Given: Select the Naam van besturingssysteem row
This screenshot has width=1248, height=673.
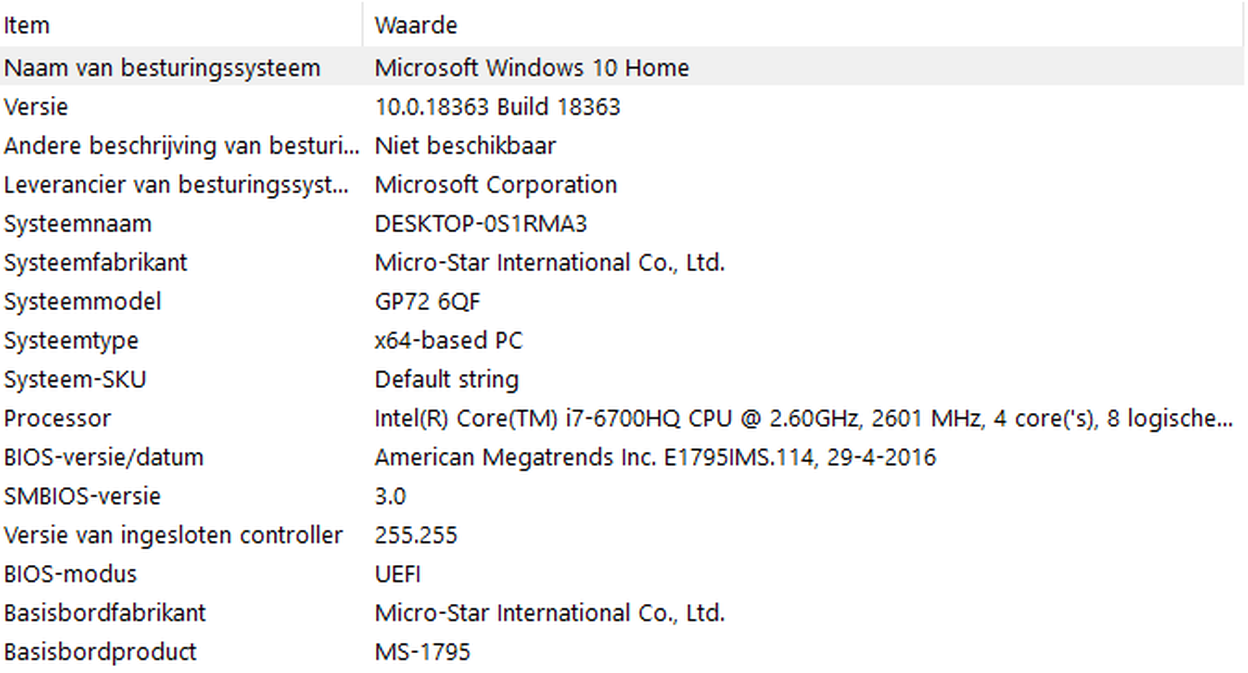Looking at the screenshot, I should click(x=622, y=68).
